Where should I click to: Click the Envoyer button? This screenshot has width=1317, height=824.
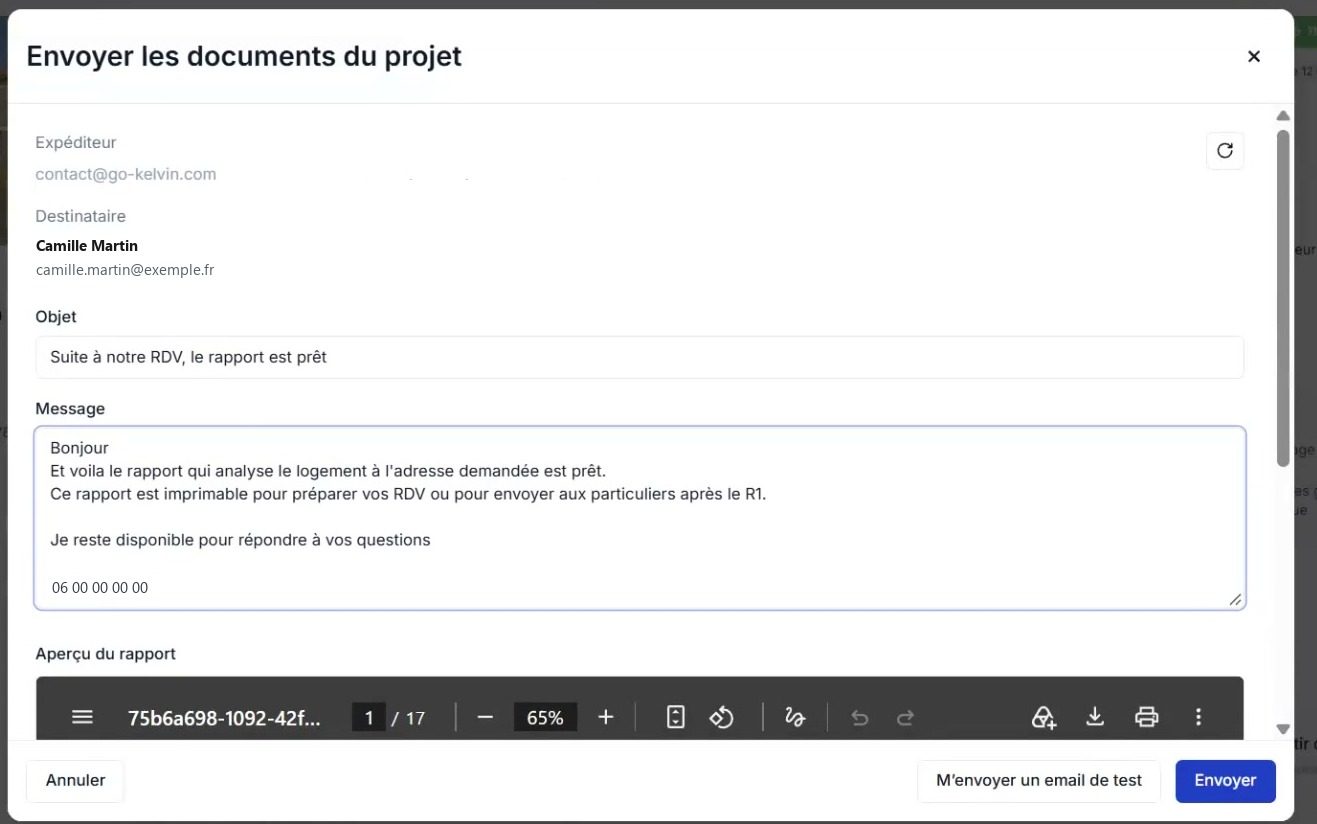[x=1225, y=781]
